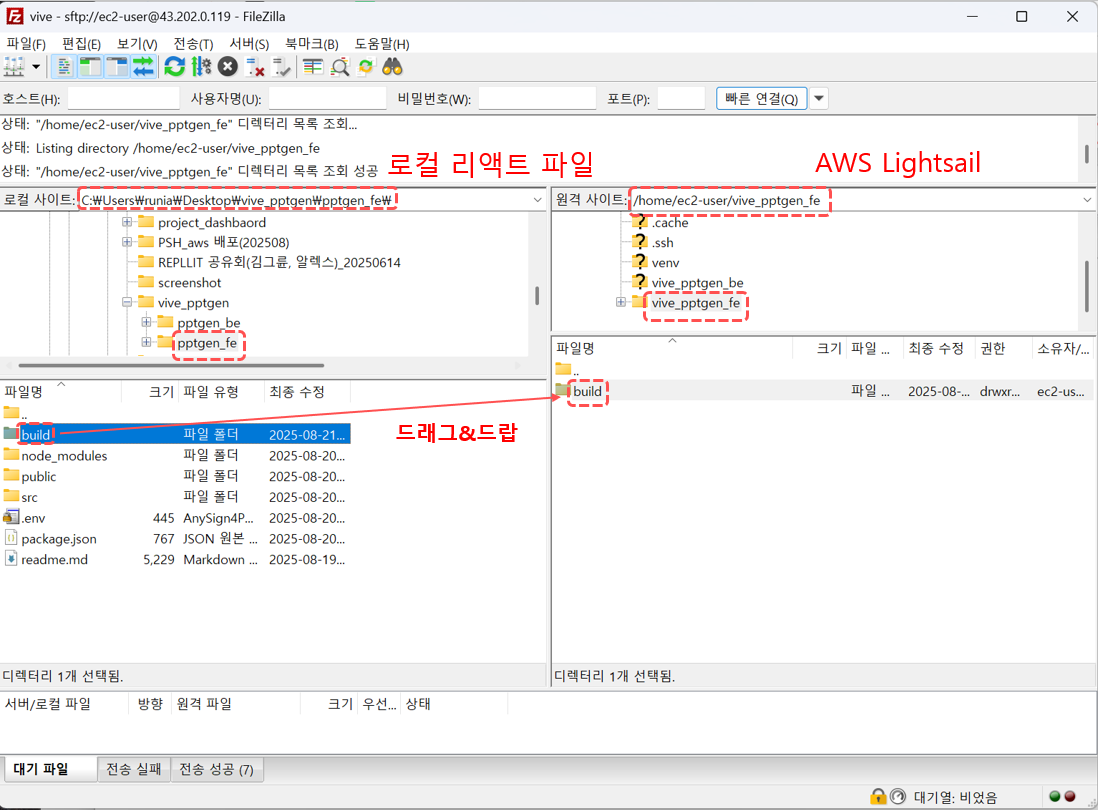Screen dimensions: 1098x810
Task: Open the directory listing filters dialog
Action: pos(313,67)
